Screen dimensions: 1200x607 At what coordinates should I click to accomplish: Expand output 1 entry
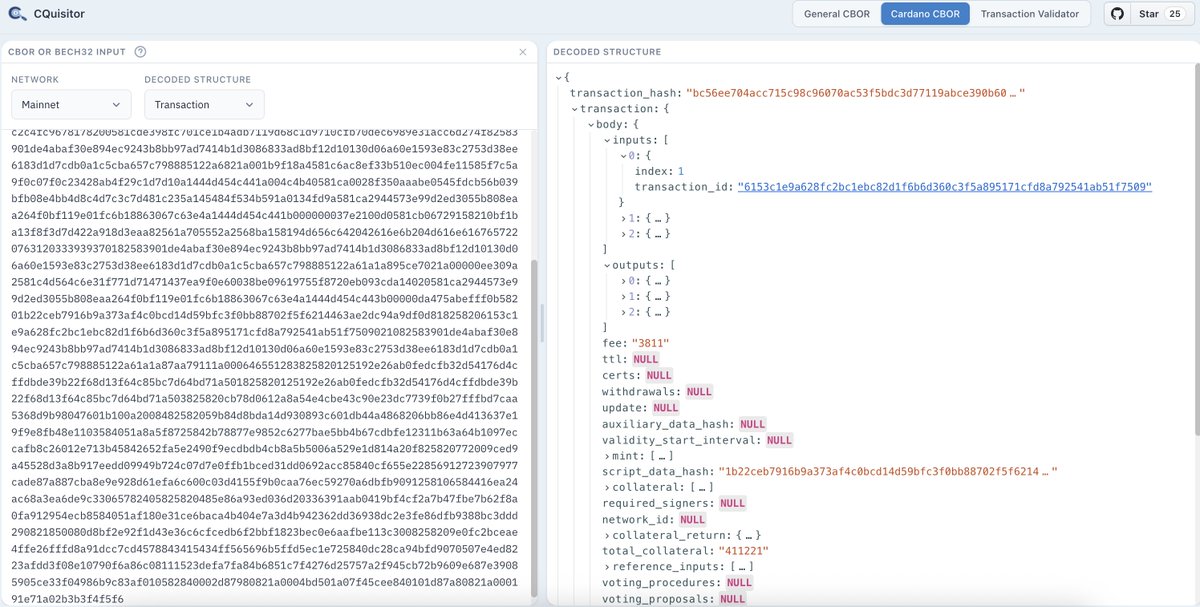[622, 296]
